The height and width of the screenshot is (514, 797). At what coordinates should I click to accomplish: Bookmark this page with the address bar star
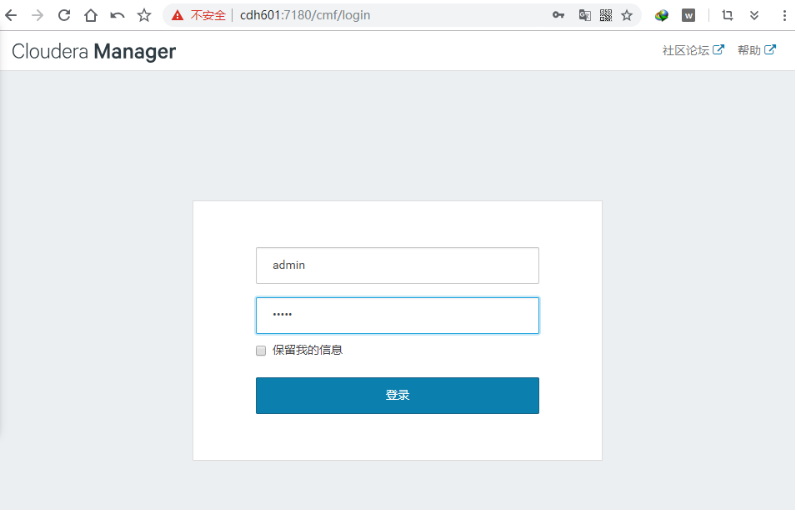click(627, 15)
